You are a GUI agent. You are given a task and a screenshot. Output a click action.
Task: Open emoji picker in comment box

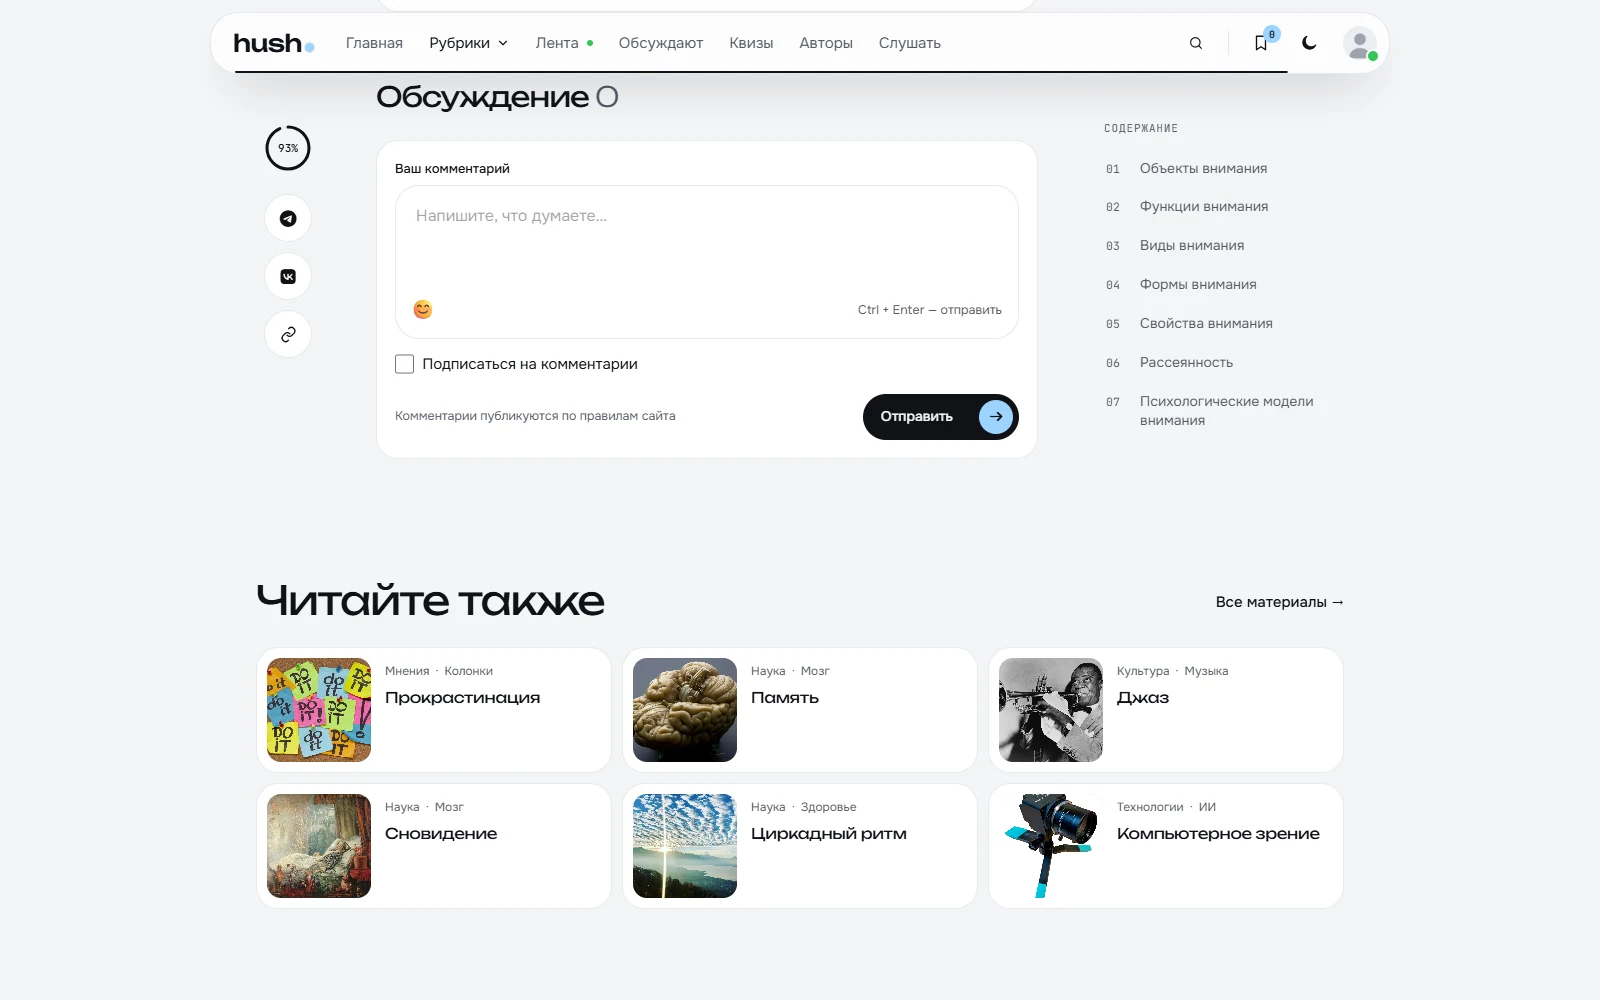tap(423, 309)
